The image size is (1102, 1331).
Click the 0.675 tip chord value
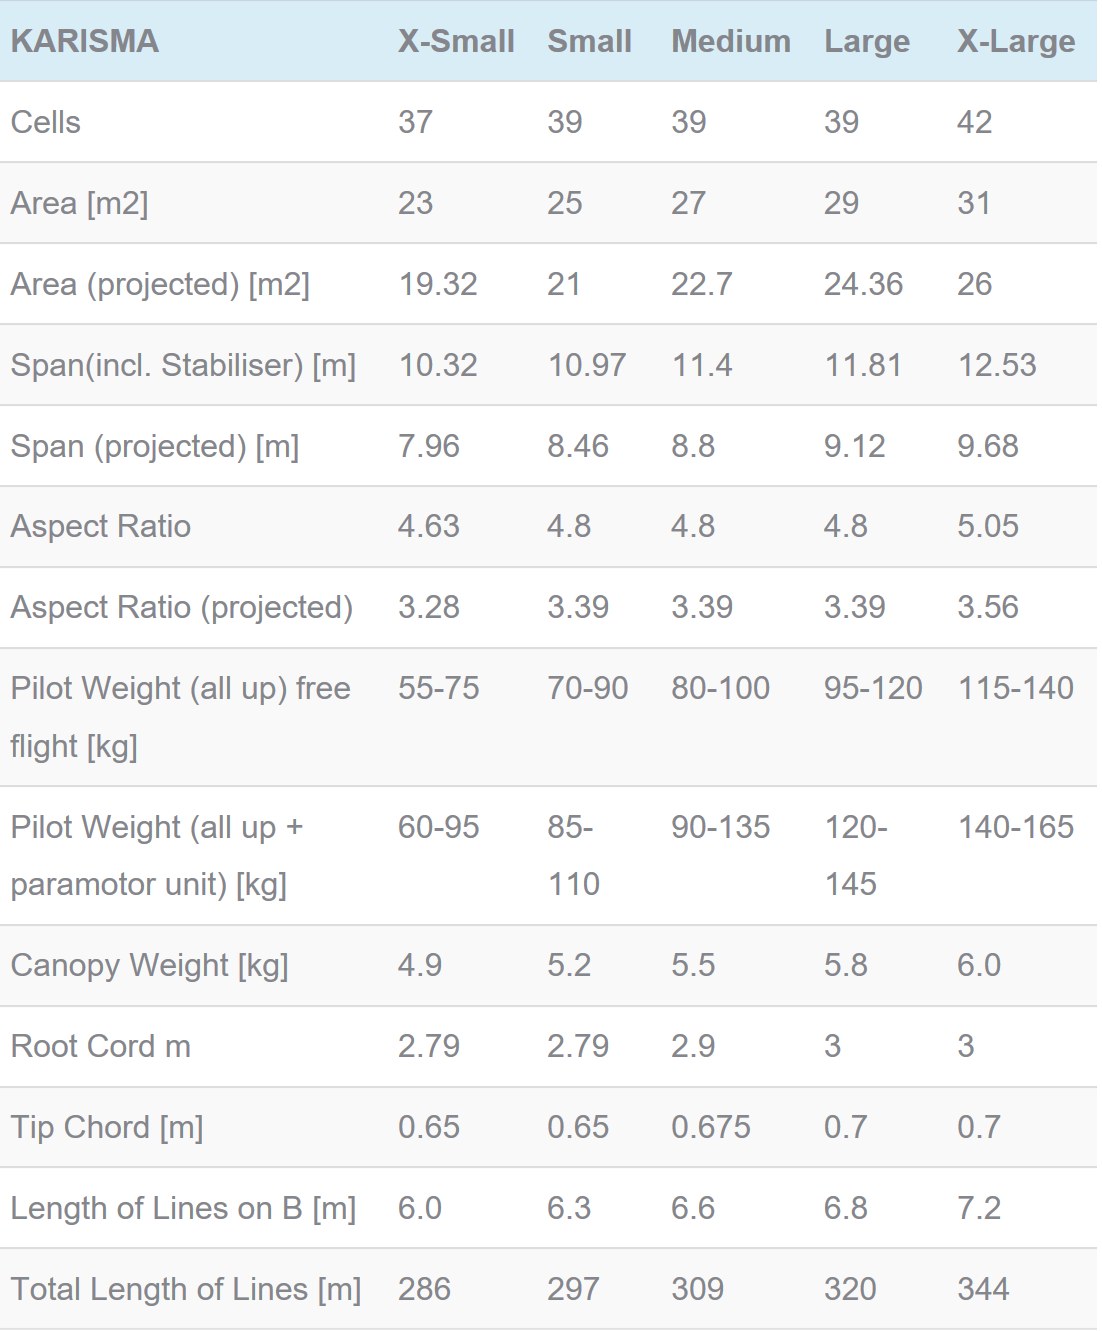tap(710, 1127)
